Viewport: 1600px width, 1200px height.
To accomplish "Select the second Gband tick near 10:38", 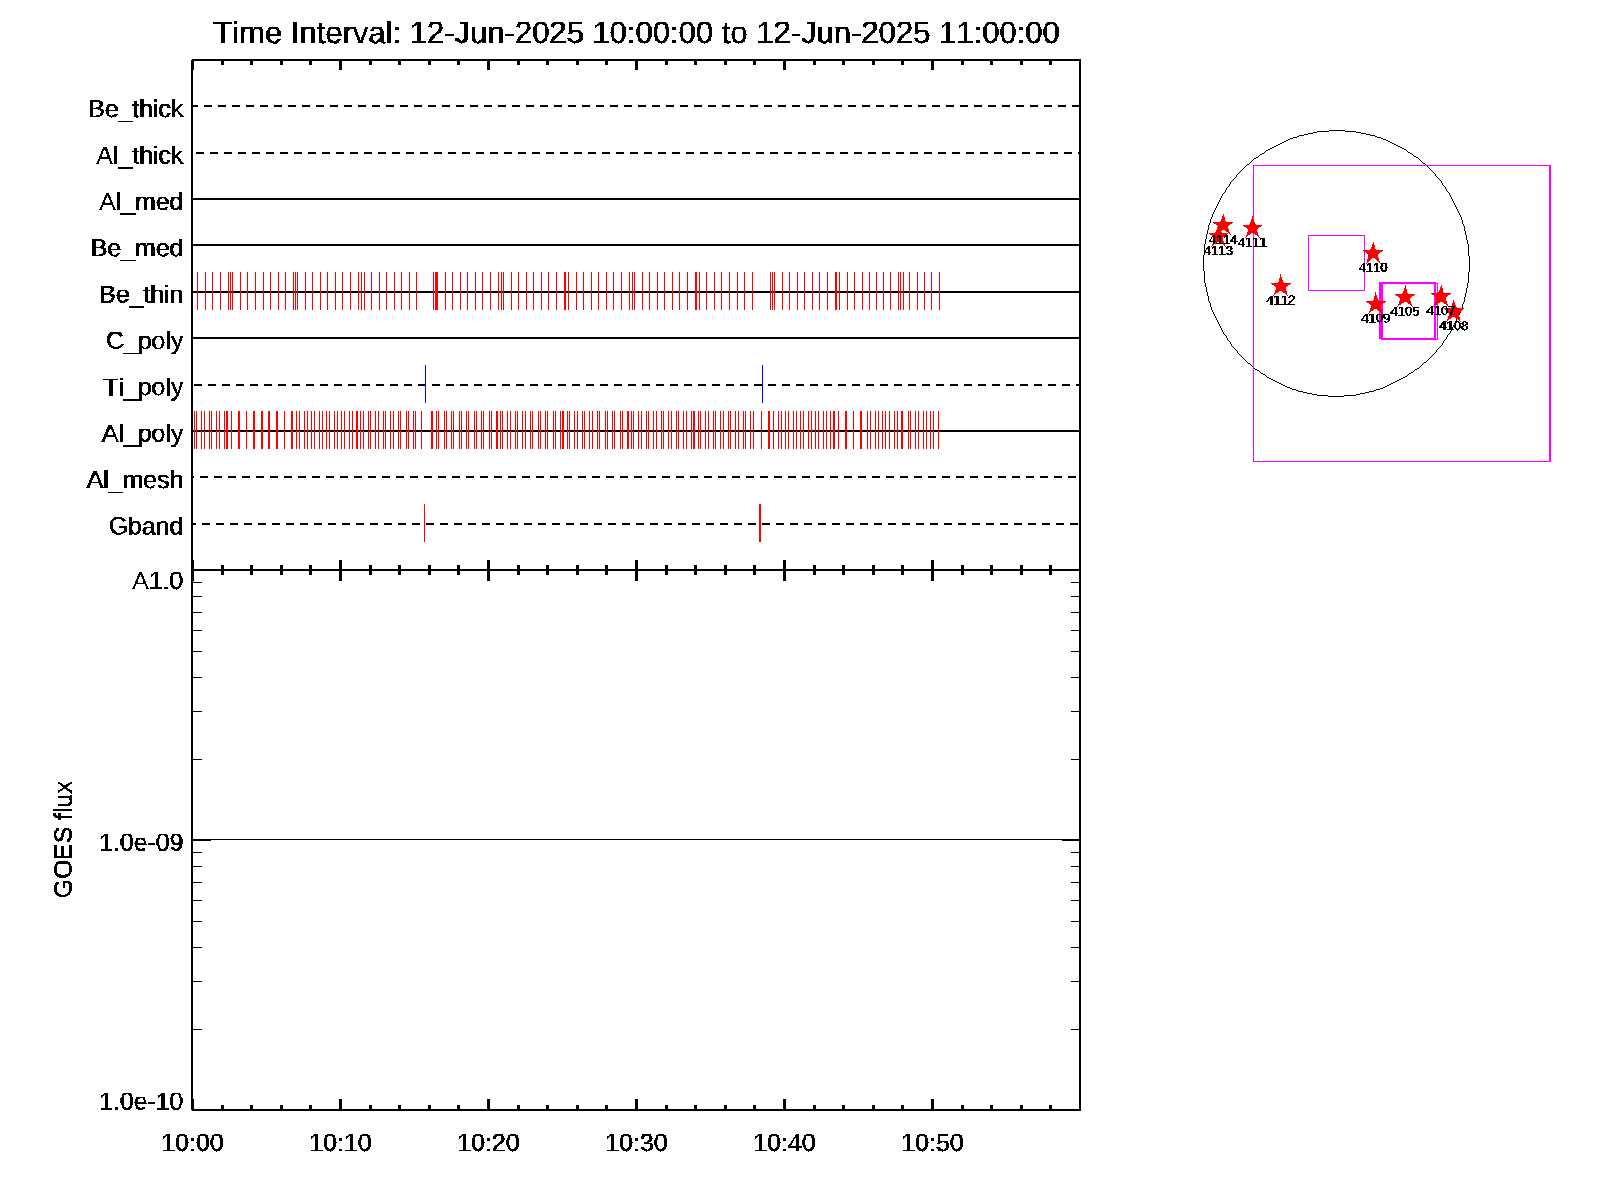I will (x=760, y=523).
